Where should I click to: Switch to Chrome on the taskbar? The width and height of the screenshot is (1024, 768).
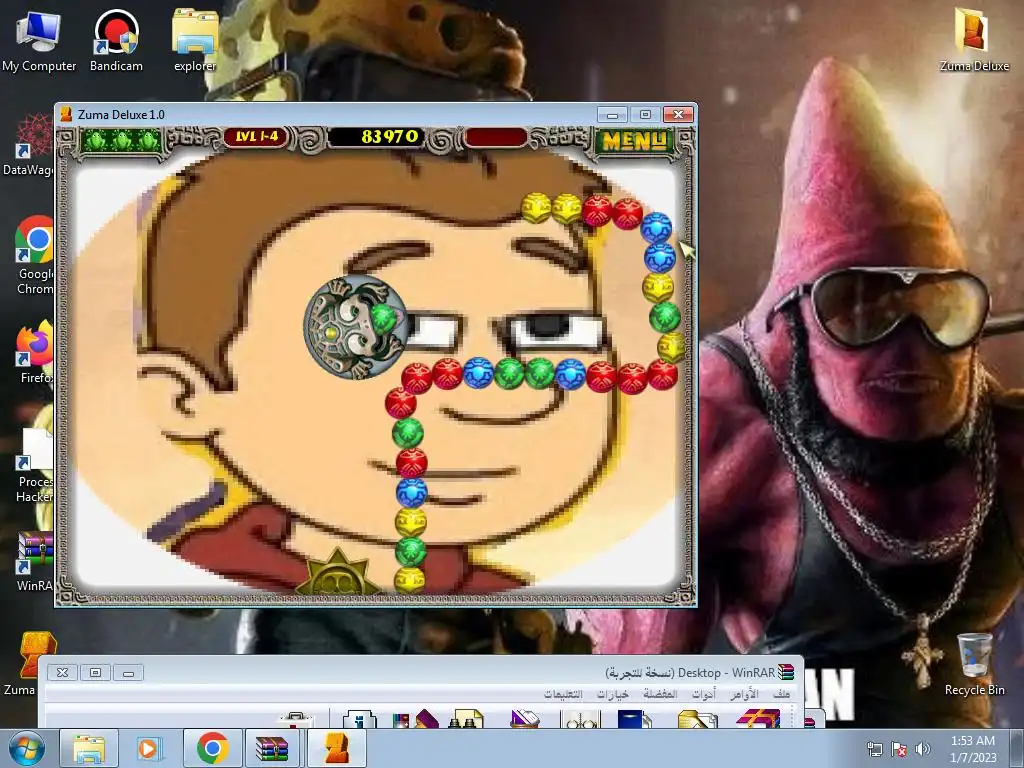click(x=212, y=748)
